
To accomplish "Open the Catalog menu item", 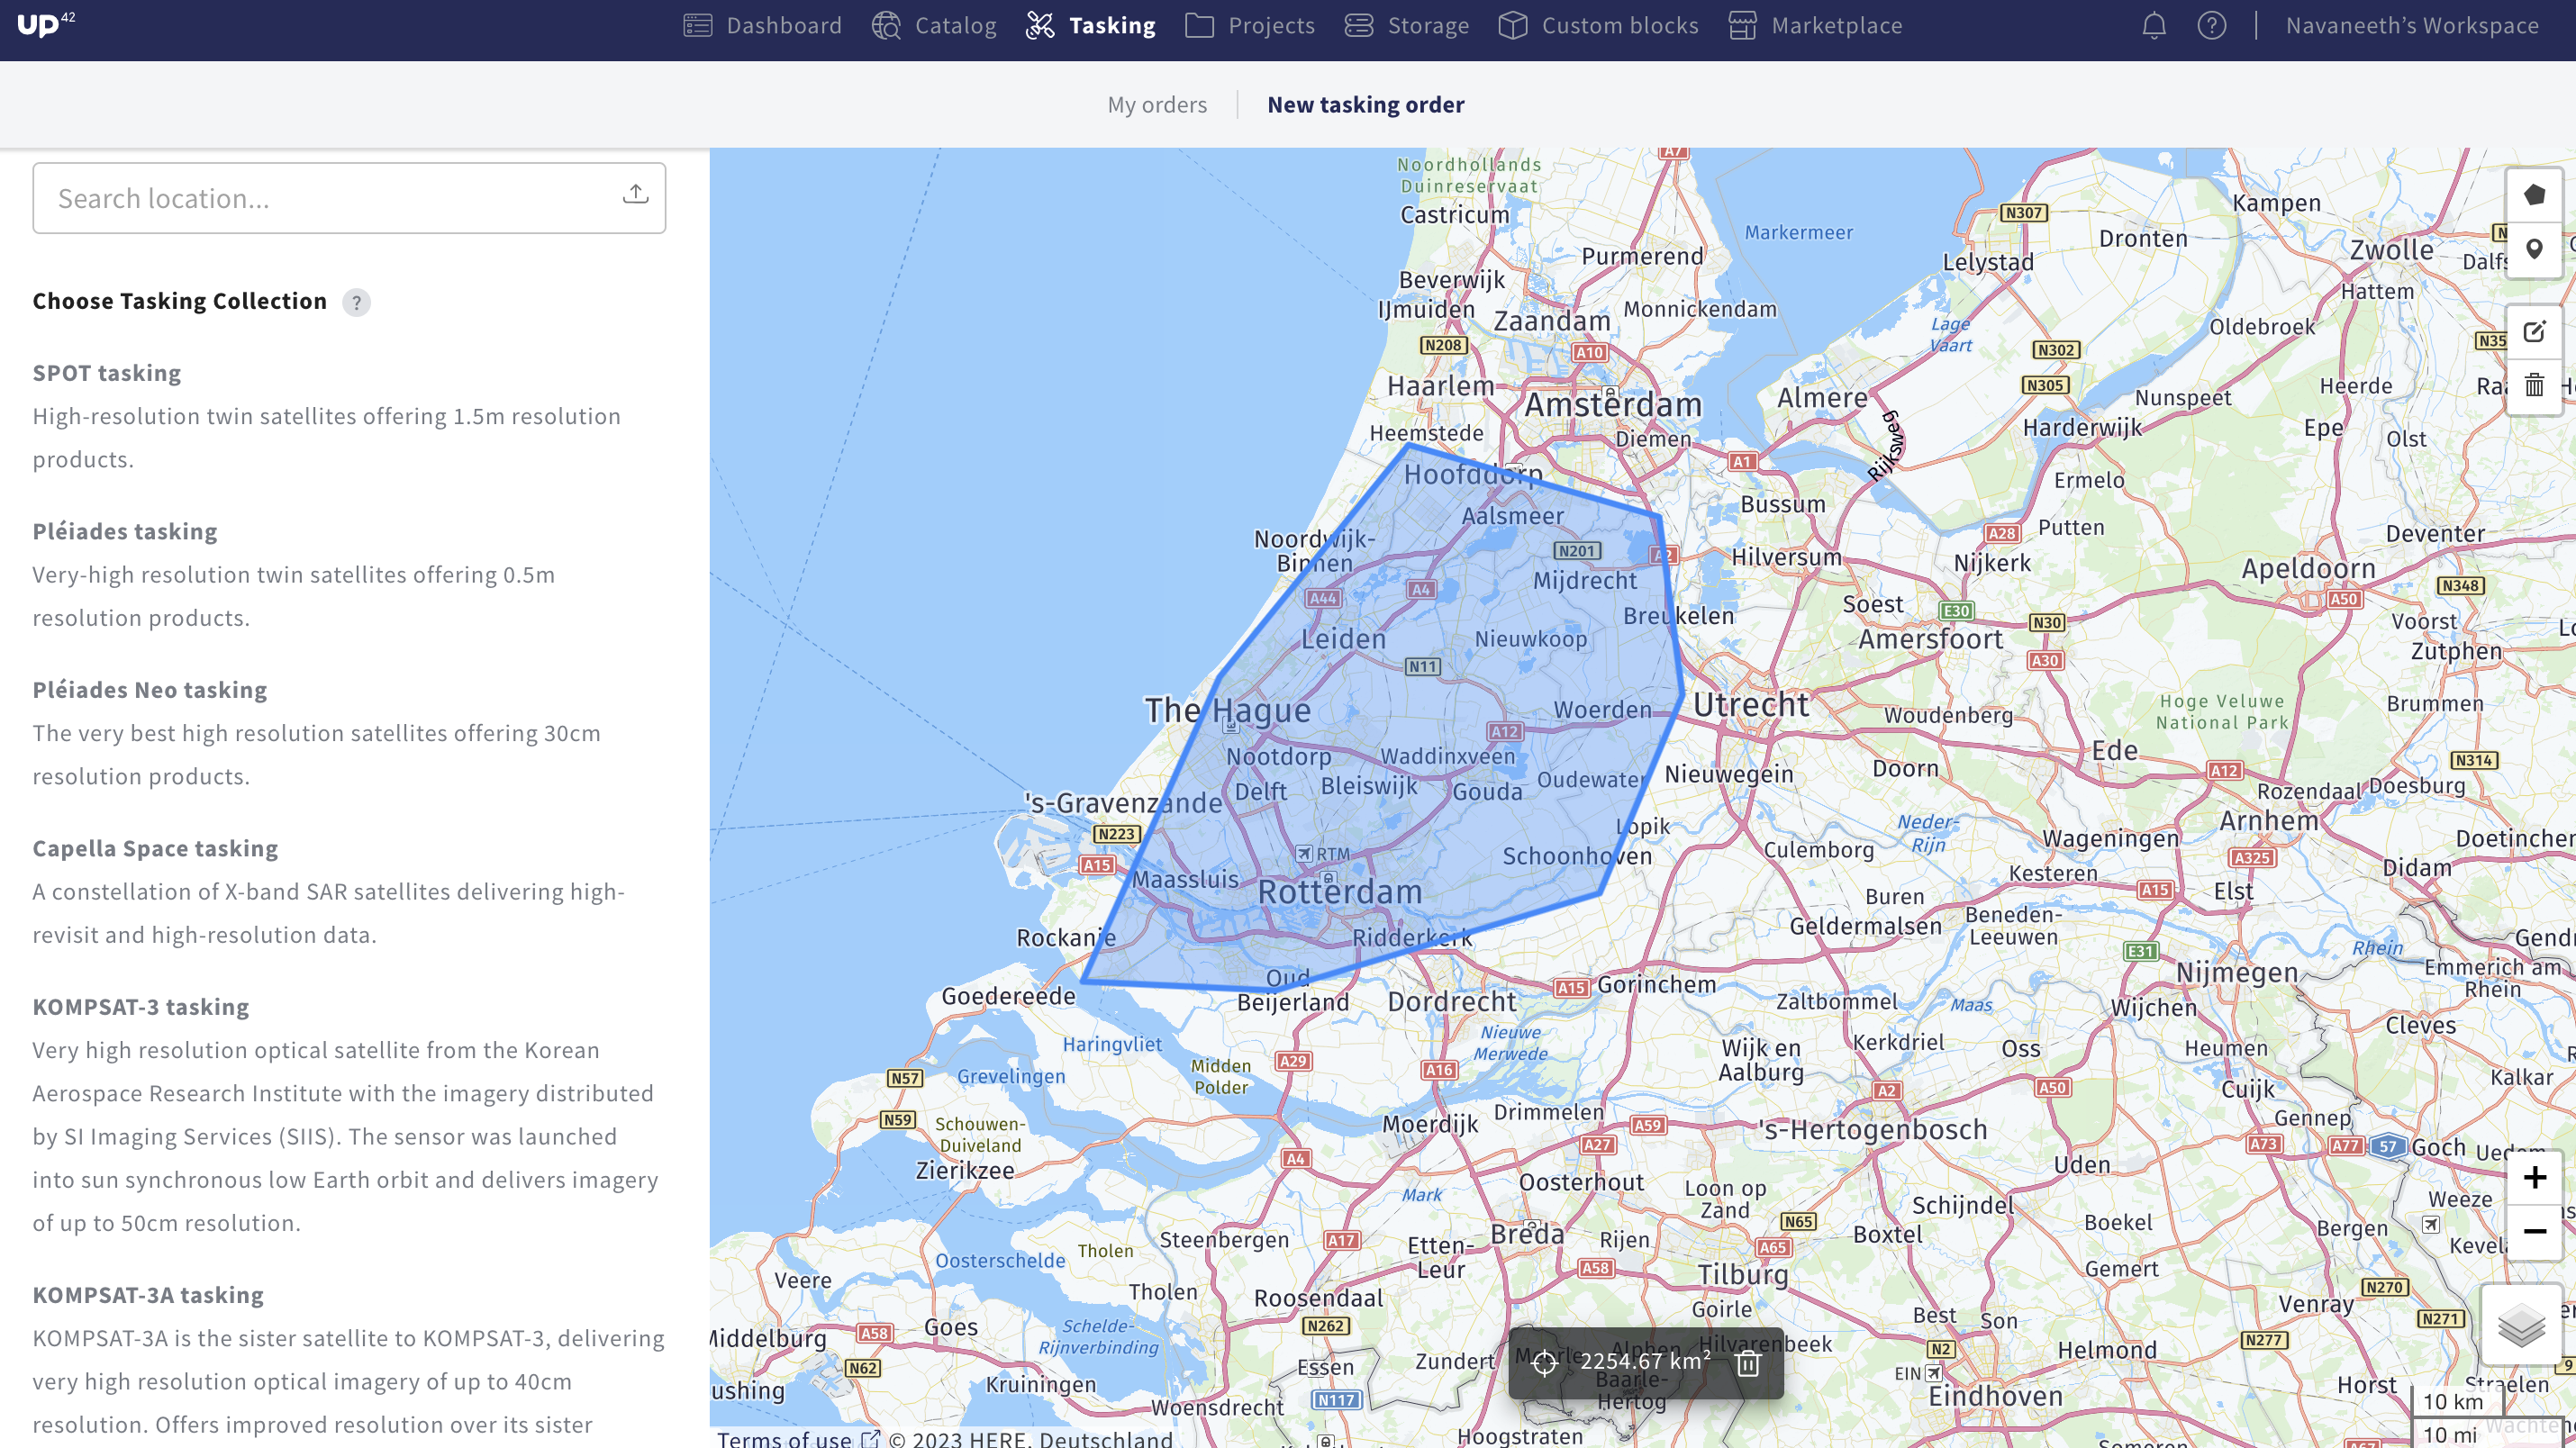I will point(934,26).
